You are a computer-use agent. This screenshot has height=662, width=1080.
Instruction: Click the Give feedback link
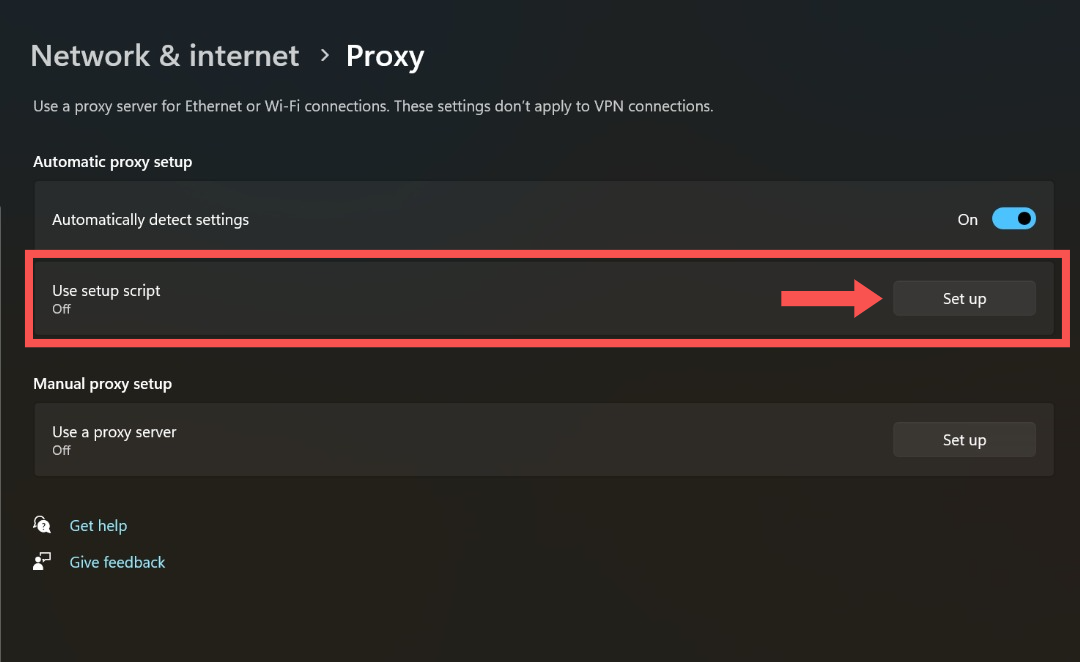(x=117, y=562)
